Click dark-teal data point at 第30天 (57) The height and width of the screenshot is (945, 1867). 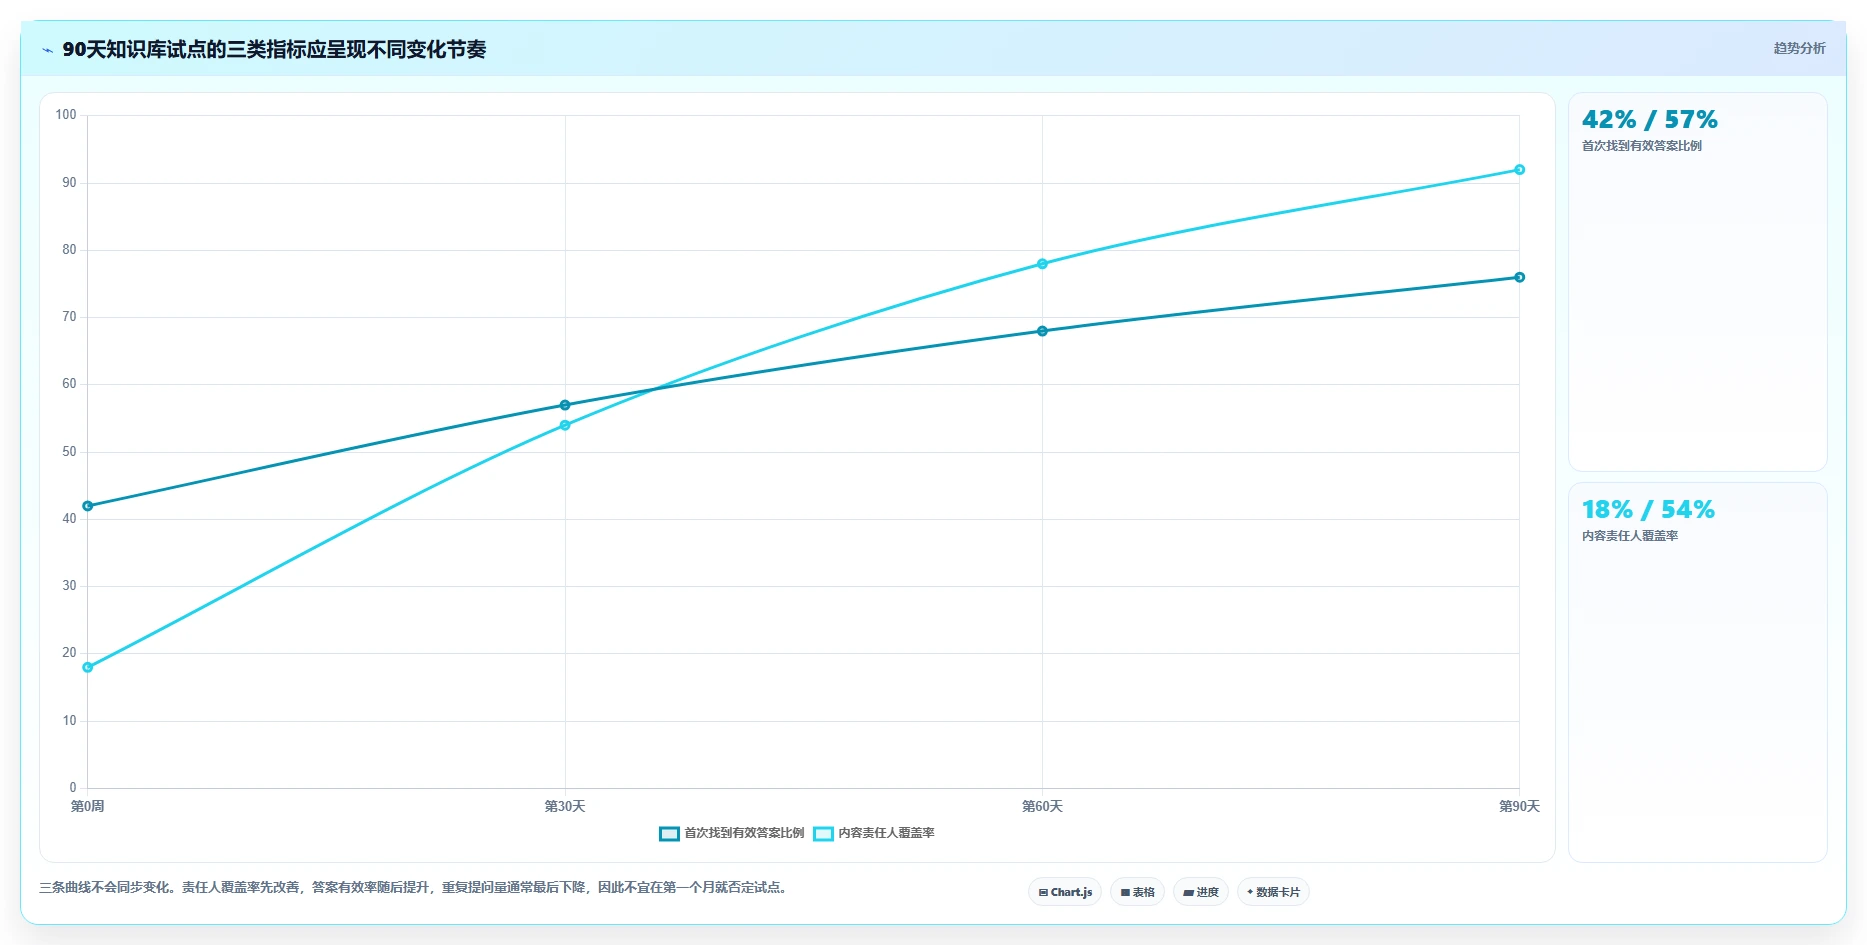click(x=565, y=405)
